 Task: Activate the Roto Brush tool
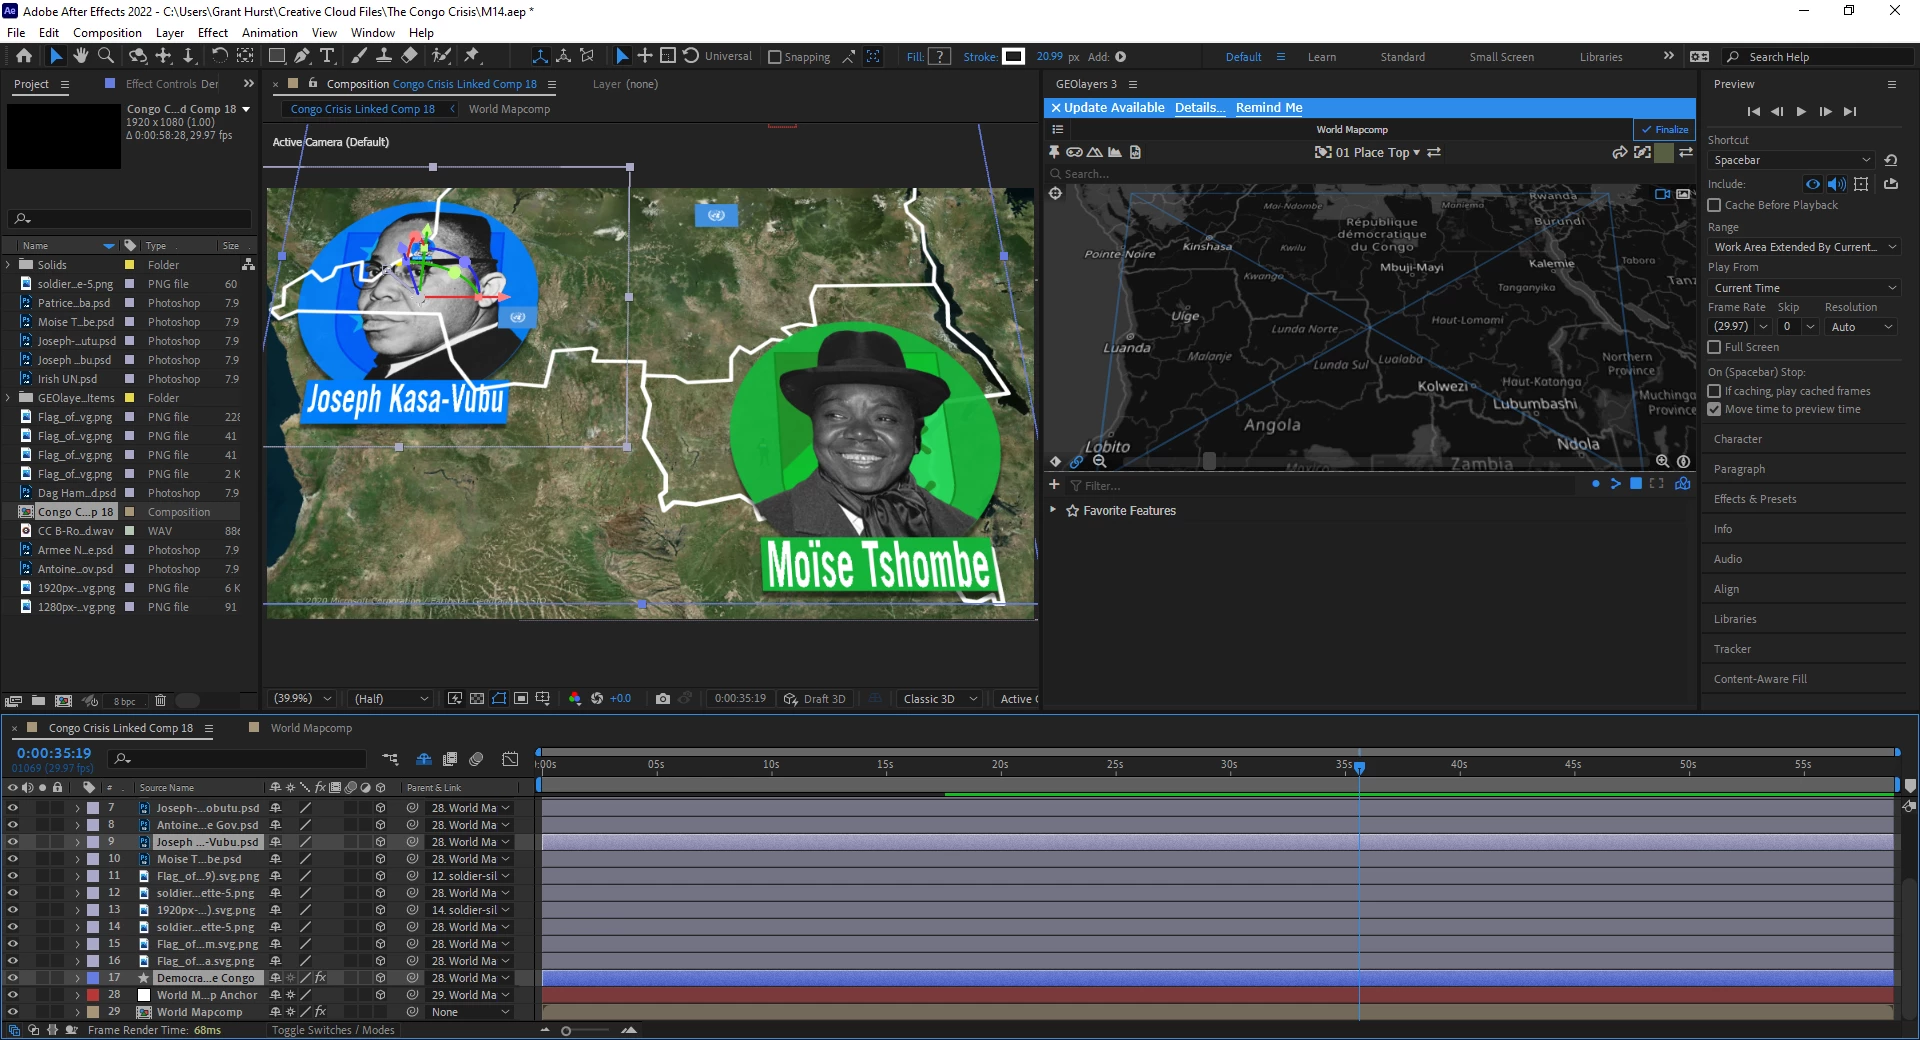(x=441, y=56)
